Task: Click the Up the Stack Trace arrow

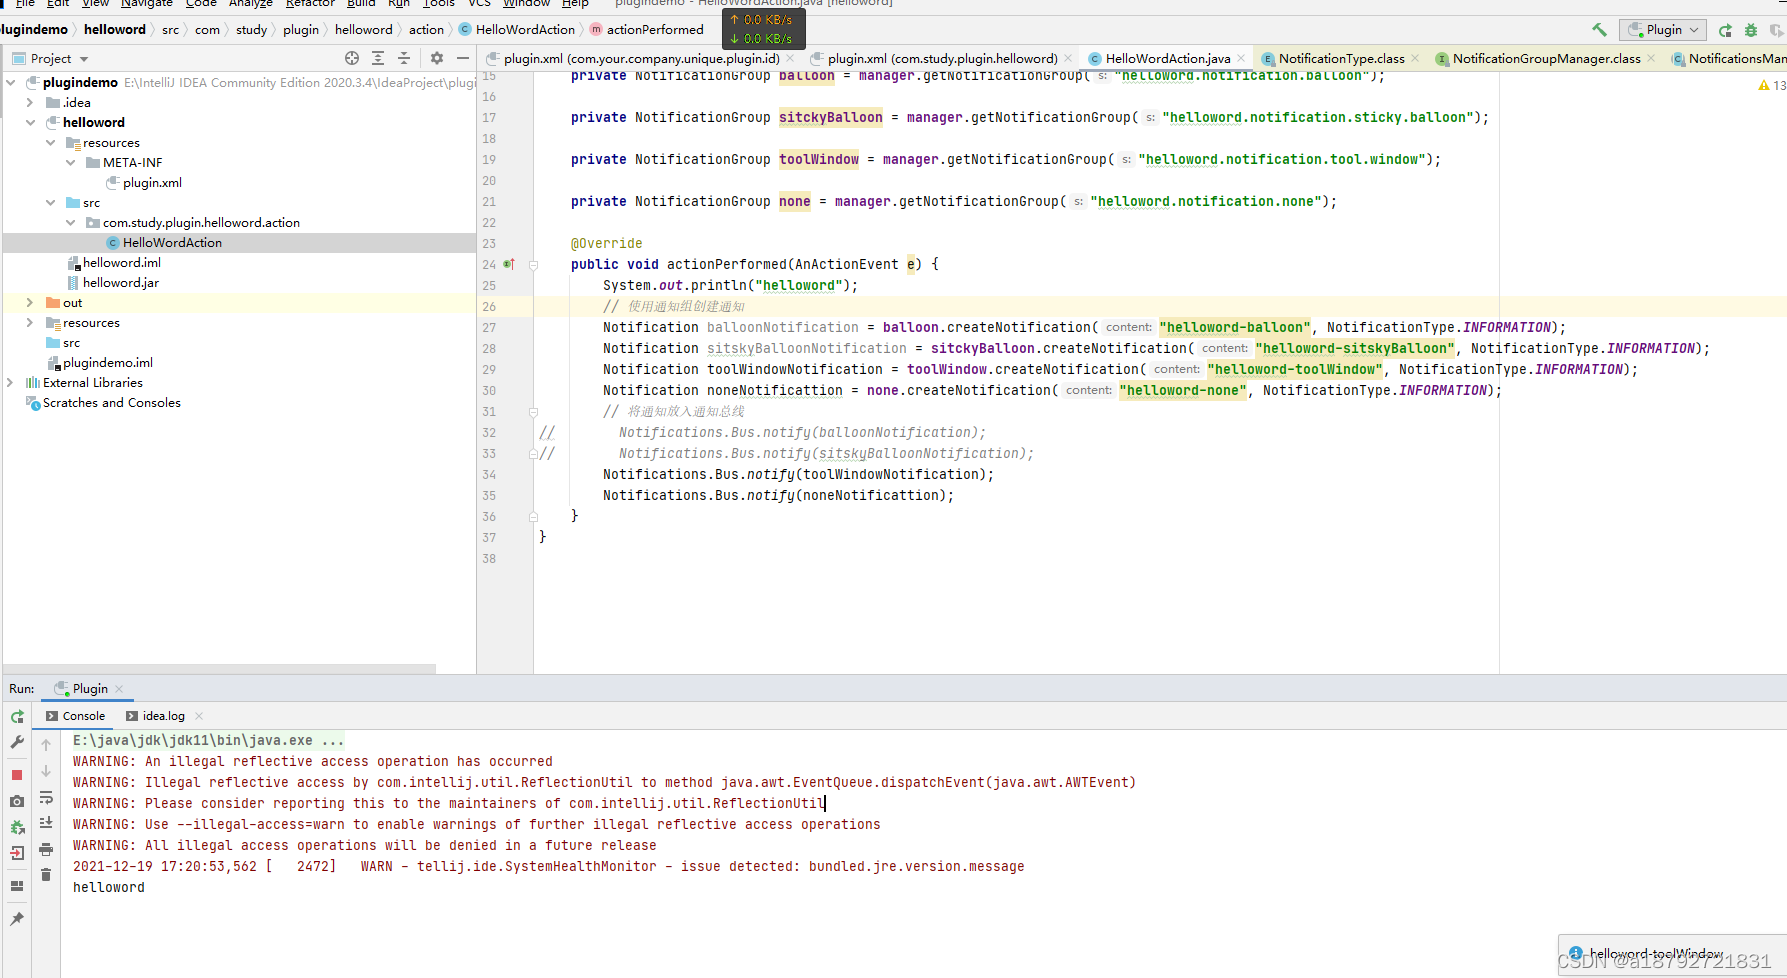Action: pyautogui.click(x=46, y=745)
